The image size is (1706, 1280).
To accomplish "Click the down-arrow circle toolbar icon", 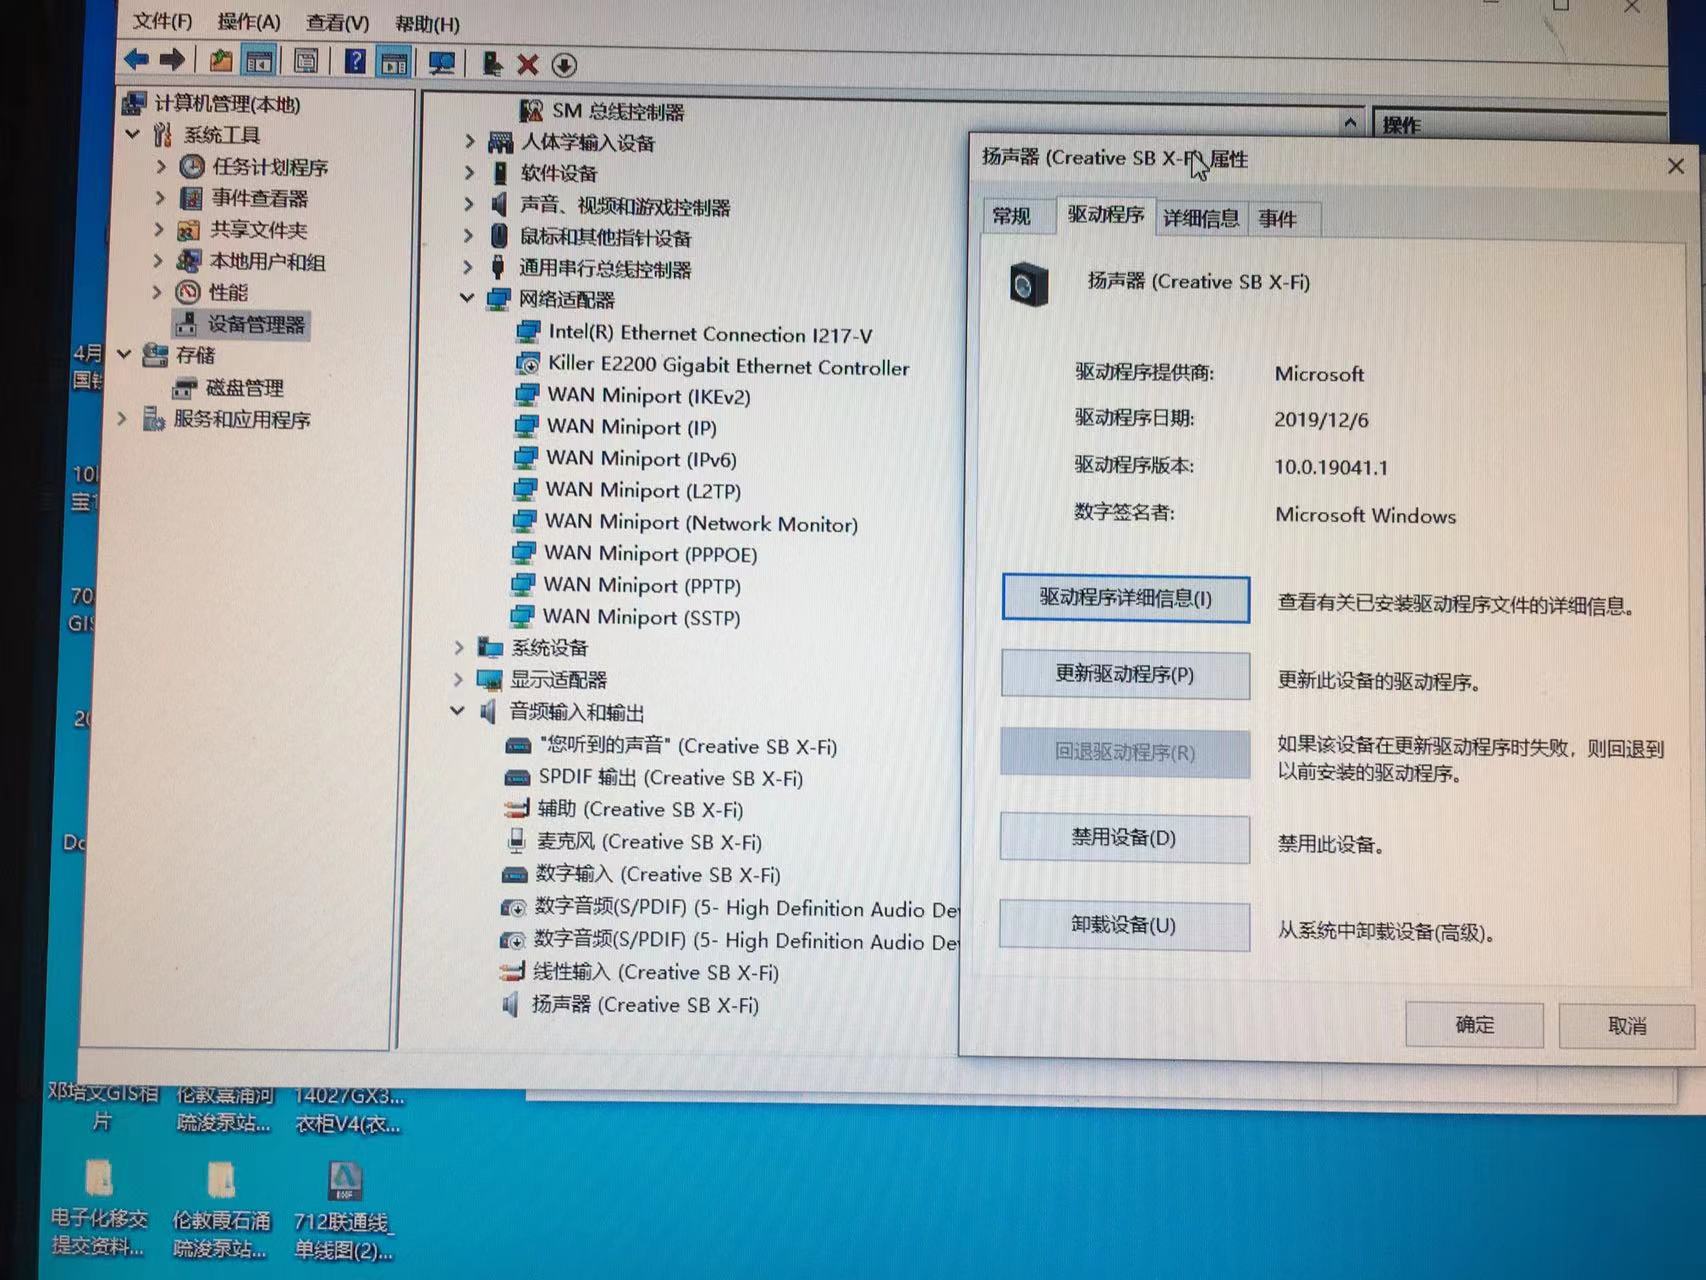I will pyautogui.click(x=564, y=66).
